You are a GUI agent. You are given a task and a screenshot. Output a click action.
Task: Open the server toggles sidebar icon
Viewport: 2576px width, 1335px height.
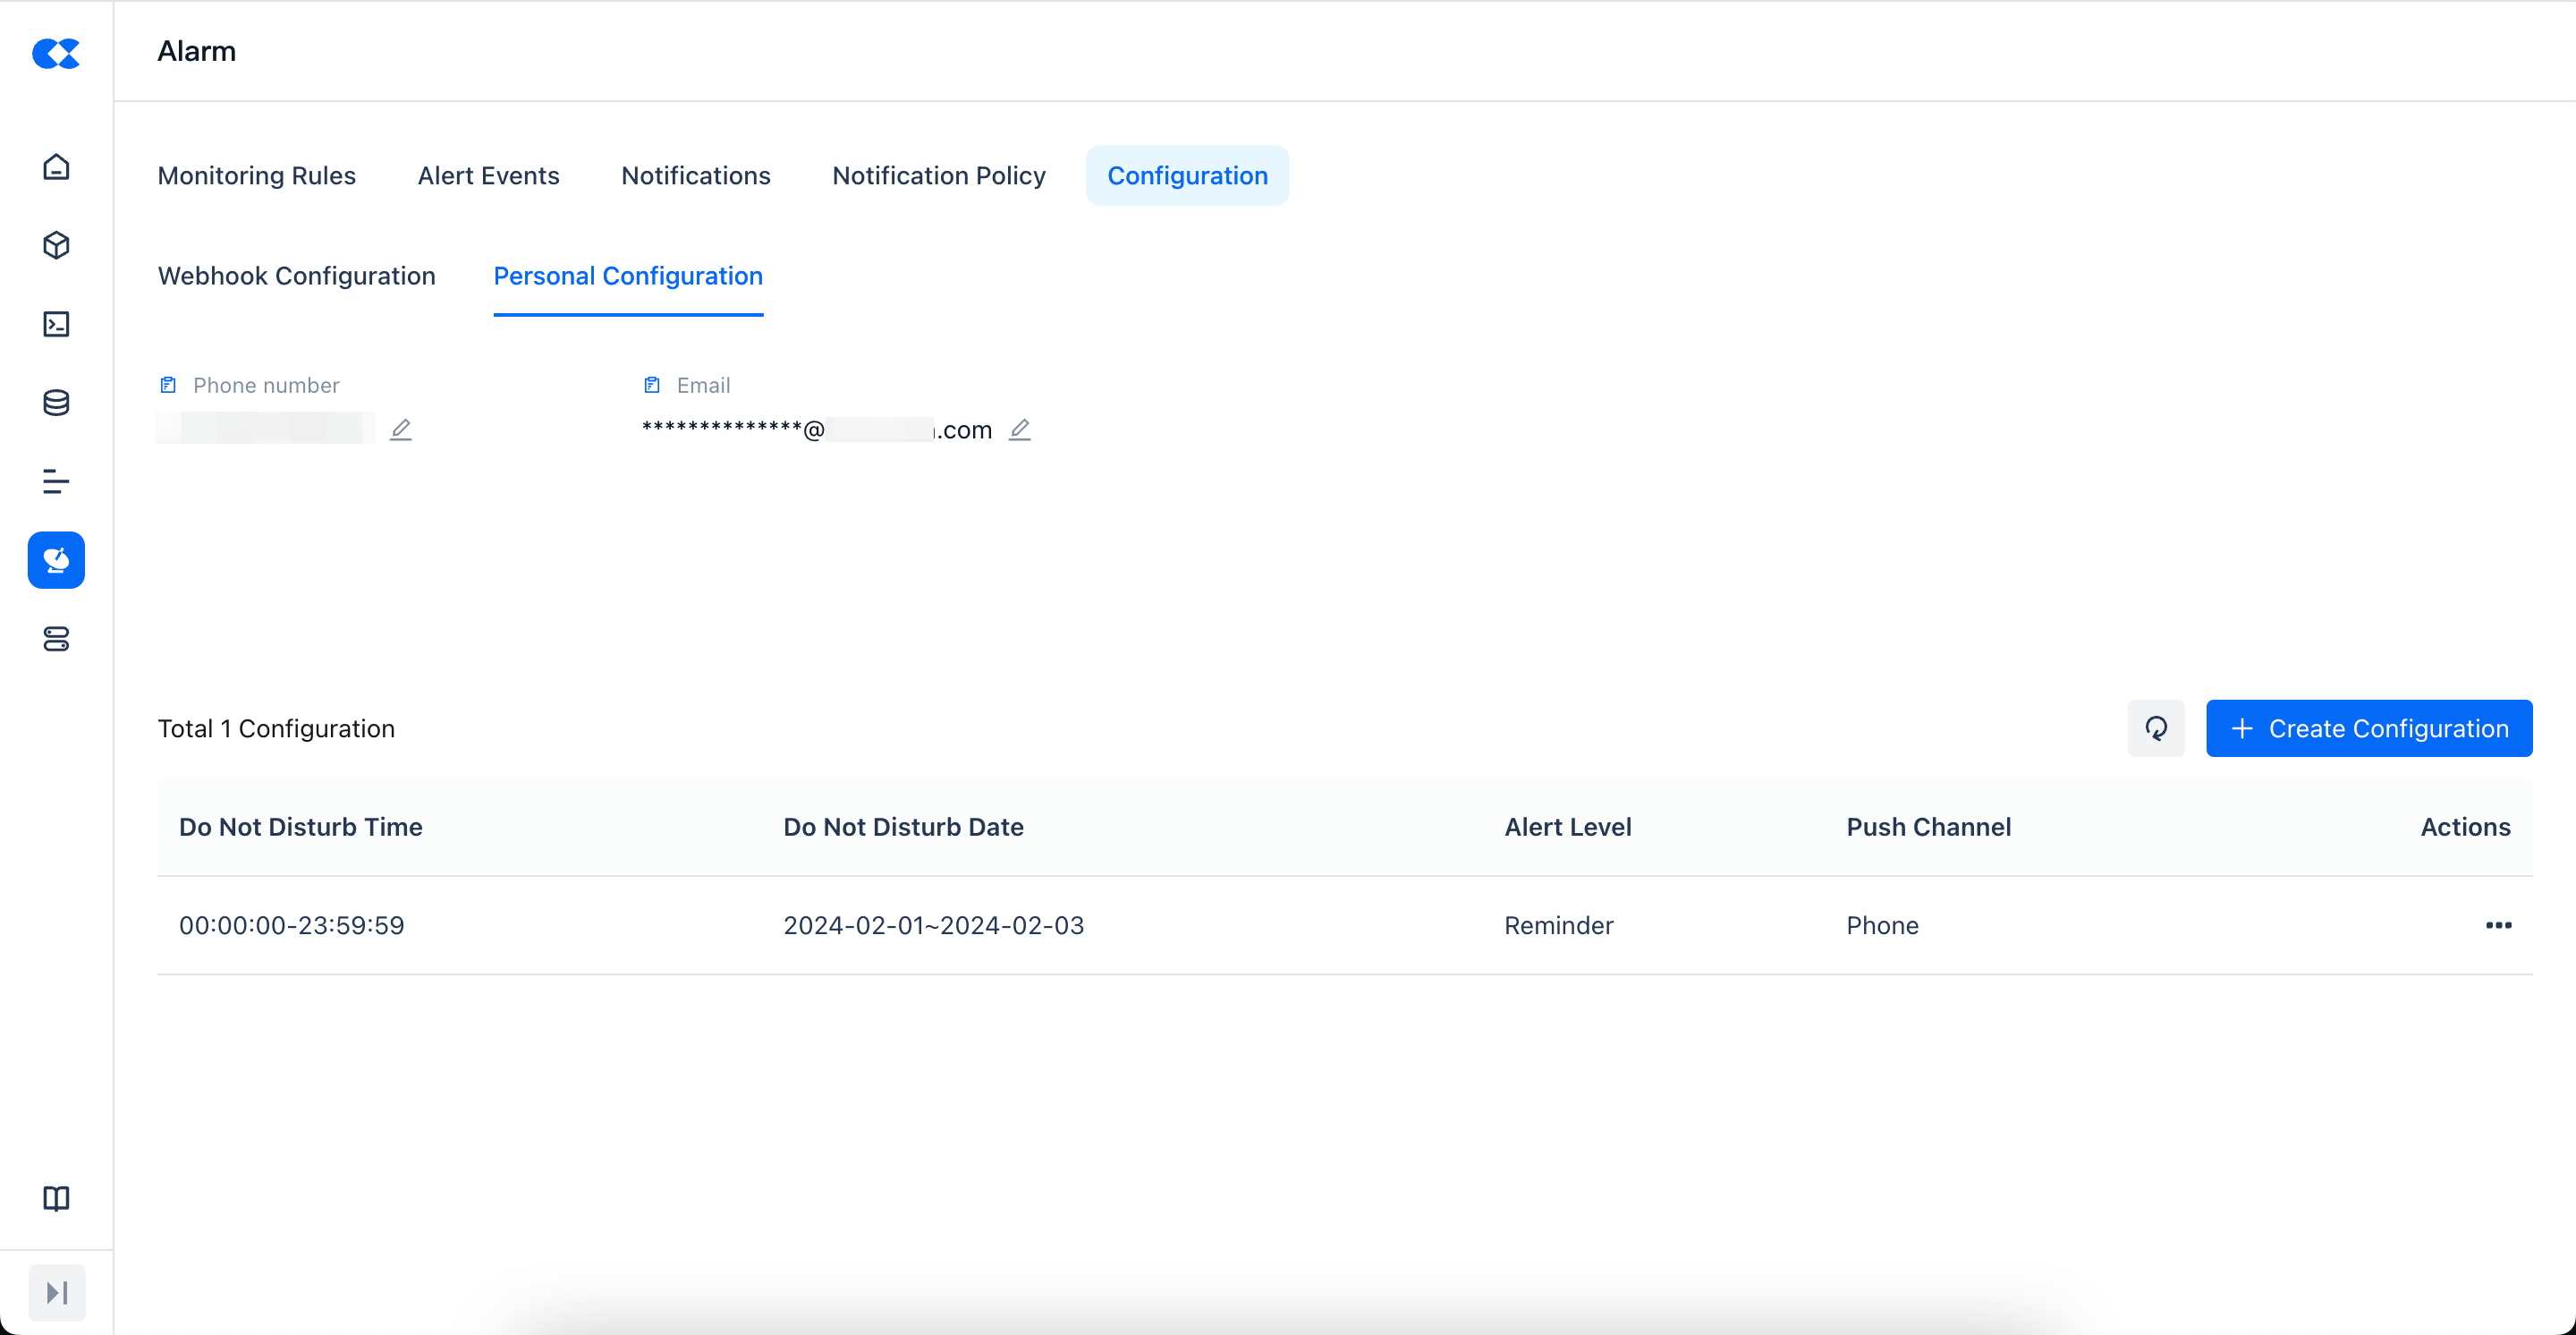click(56, 639)
